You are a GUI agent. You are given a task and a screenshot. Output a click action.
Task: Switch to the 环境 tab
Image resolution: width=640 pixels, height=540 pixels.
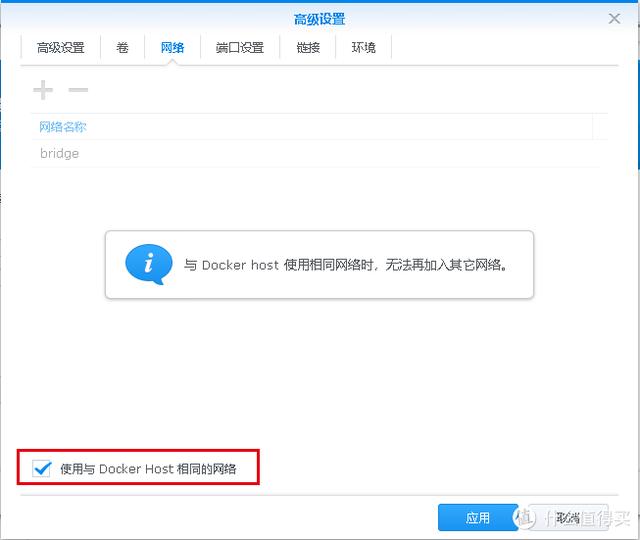(363, 48)
